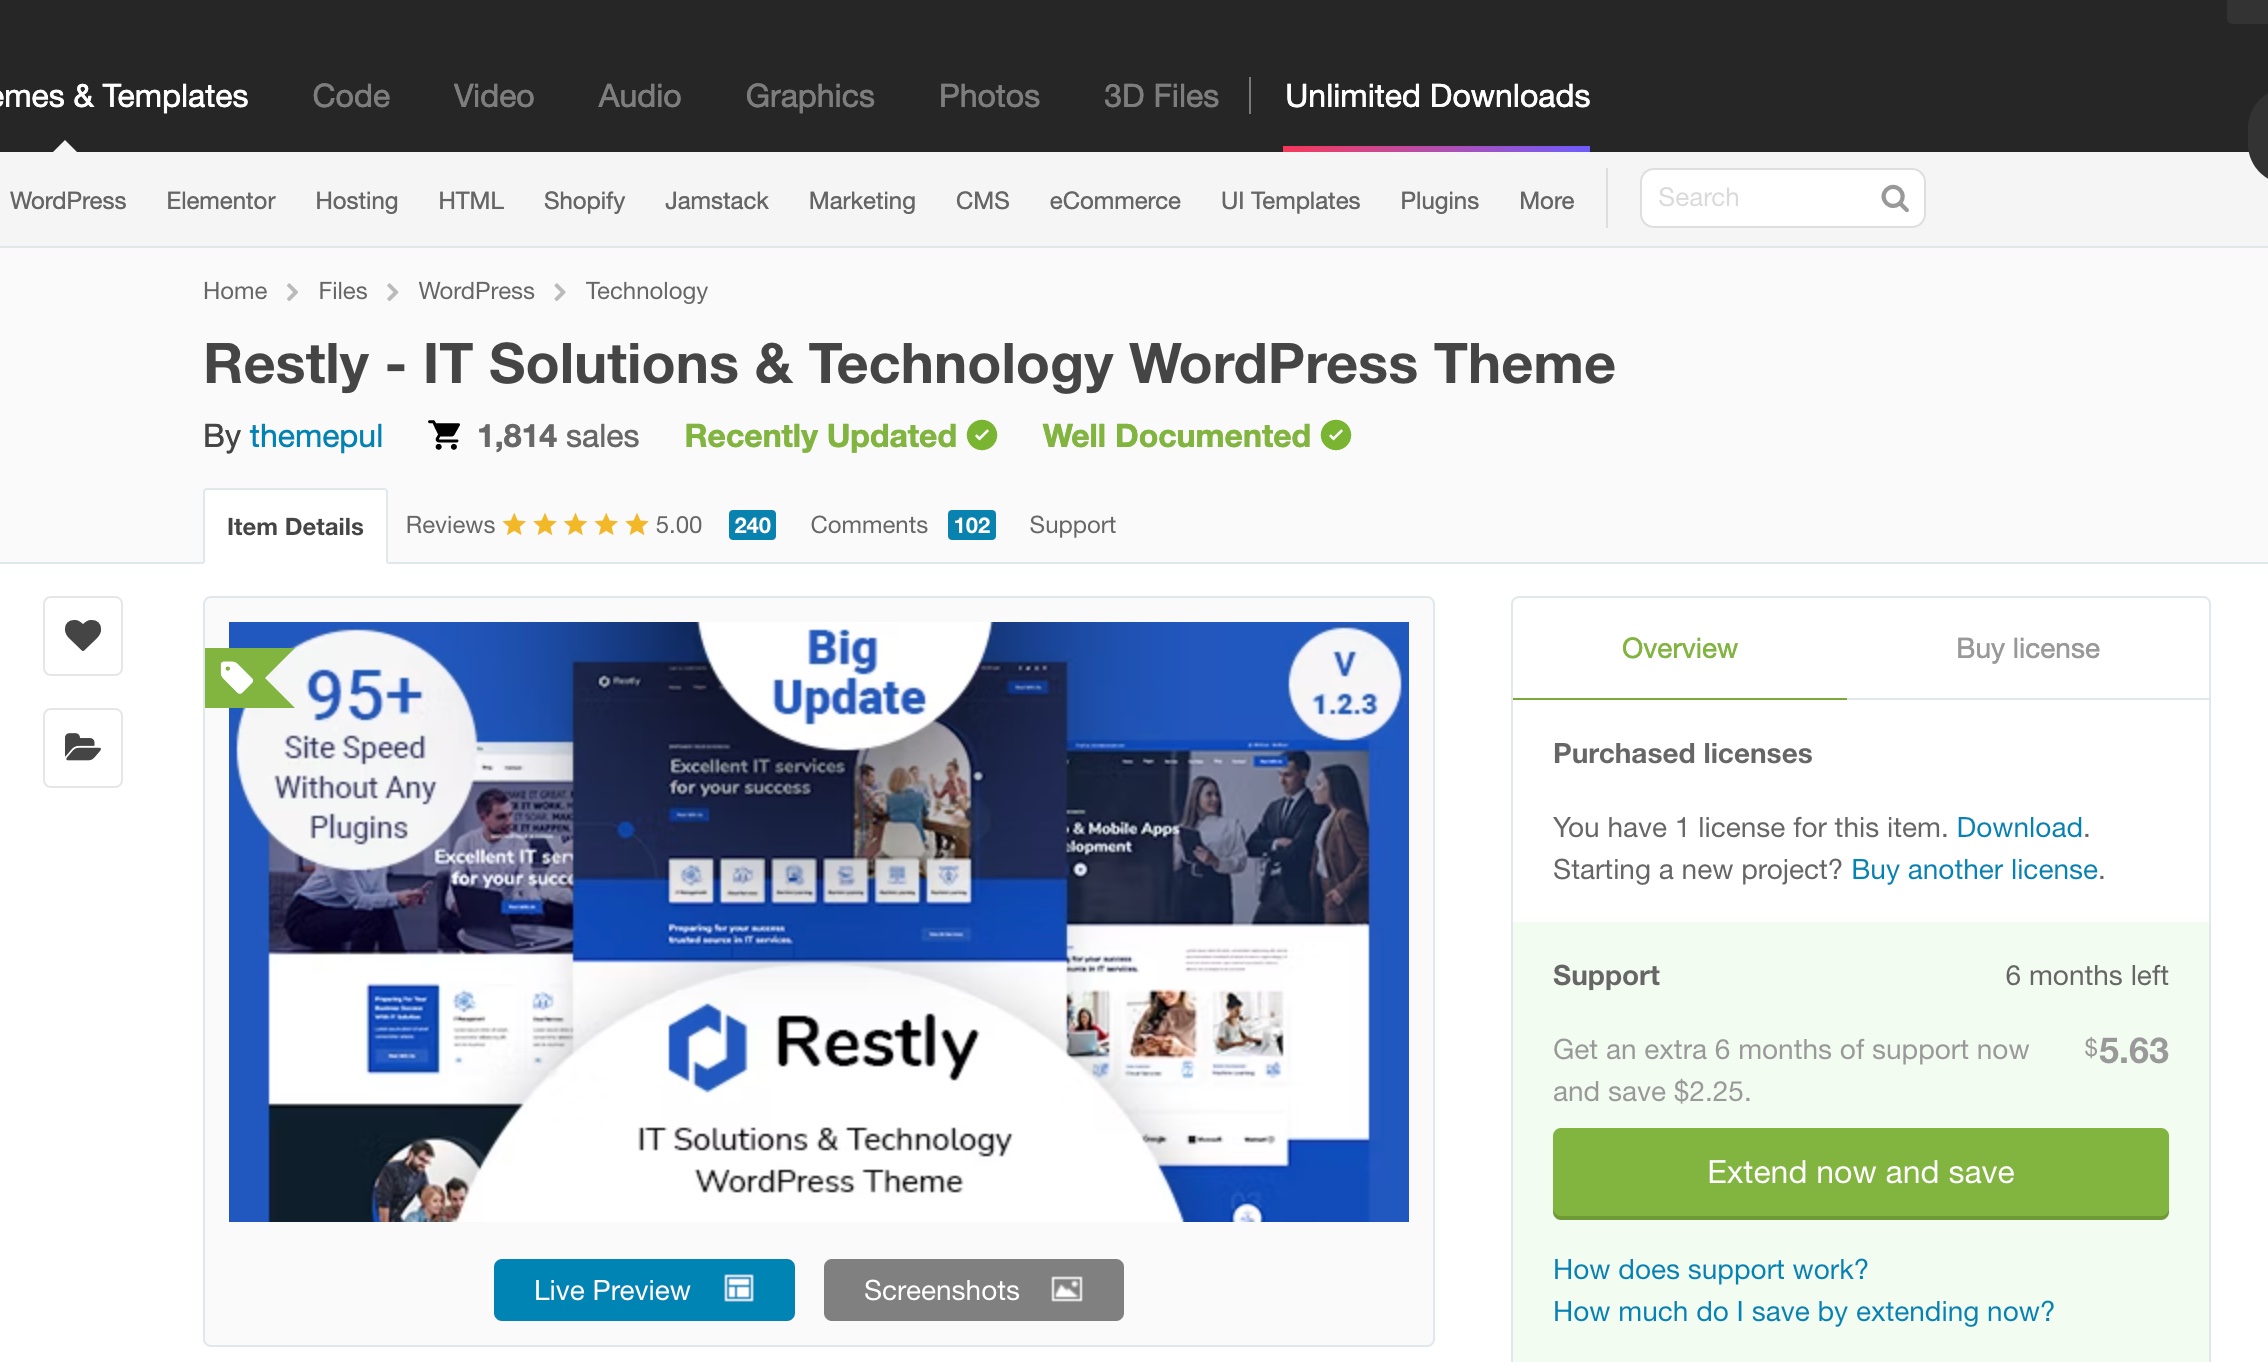Select Plugins in the sub navigation
Screen dimensions: 2268x1362
(1439, 200)
